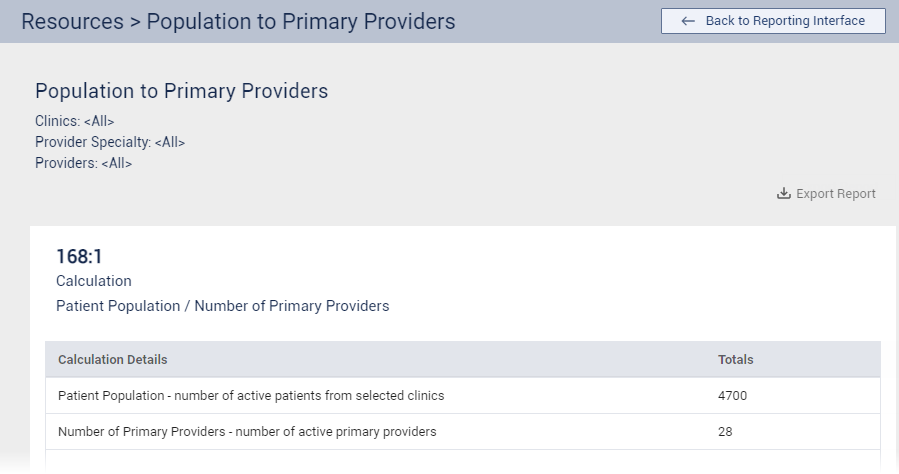Click the Calculation label under the ratio
This screenshot has width=899, height=474.
94,281
